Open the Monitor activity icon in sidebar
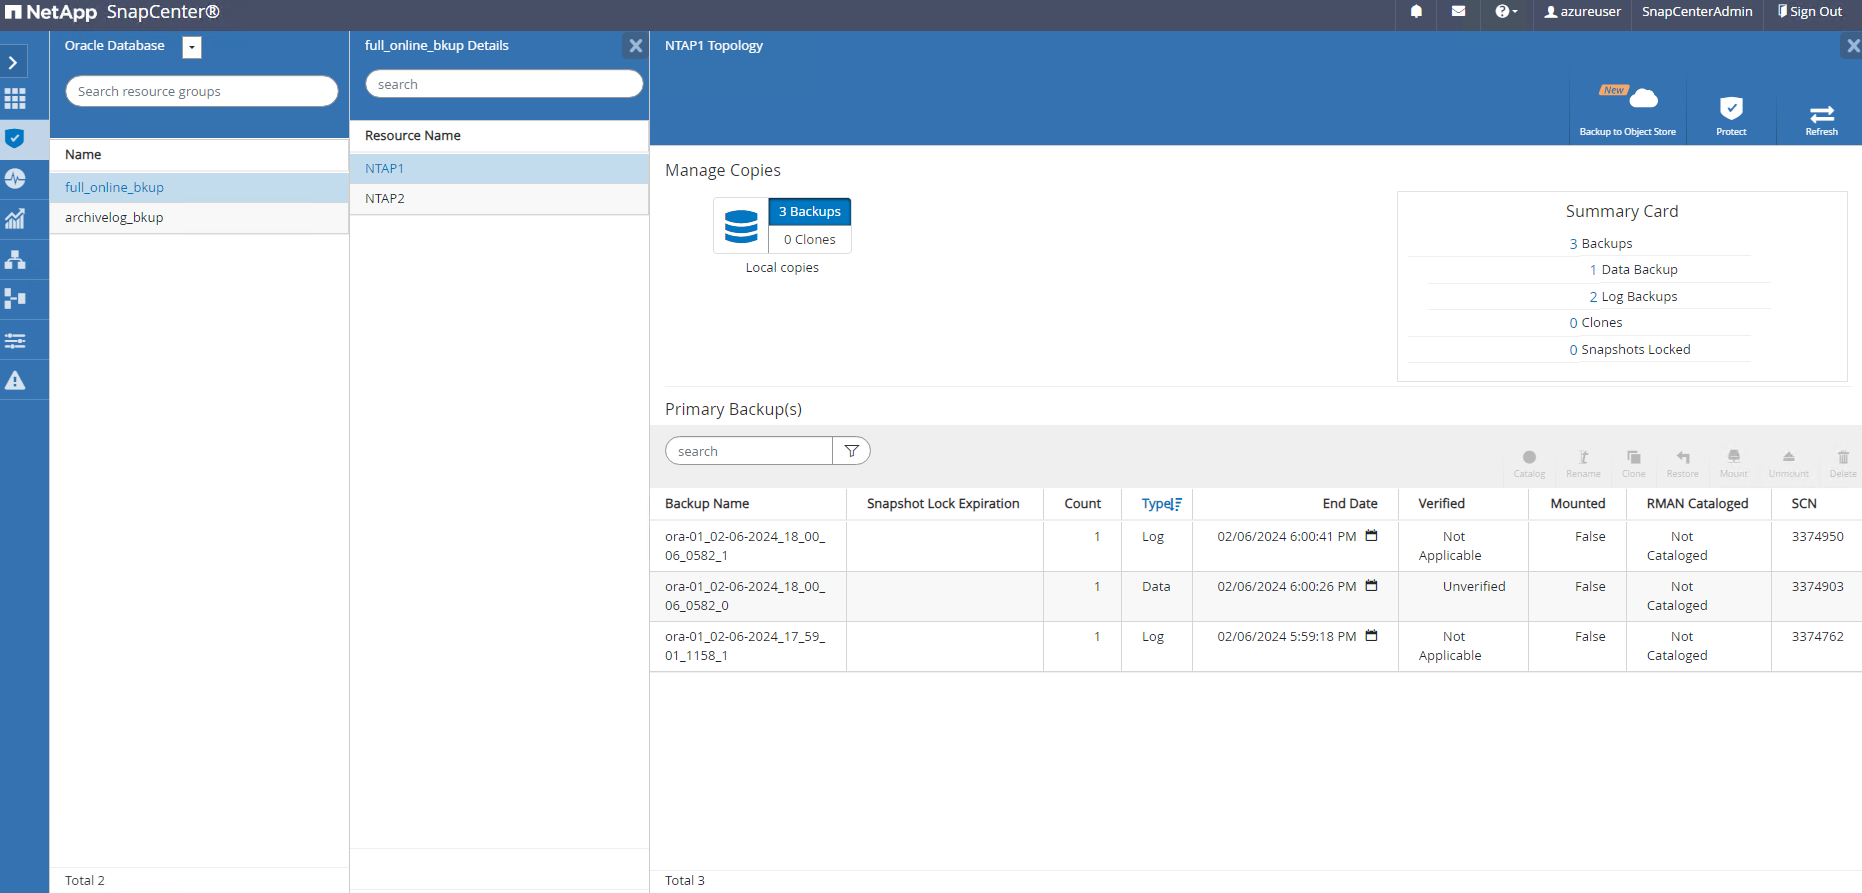The height and width of the screenshot is (893, 1862). [15, 179]
